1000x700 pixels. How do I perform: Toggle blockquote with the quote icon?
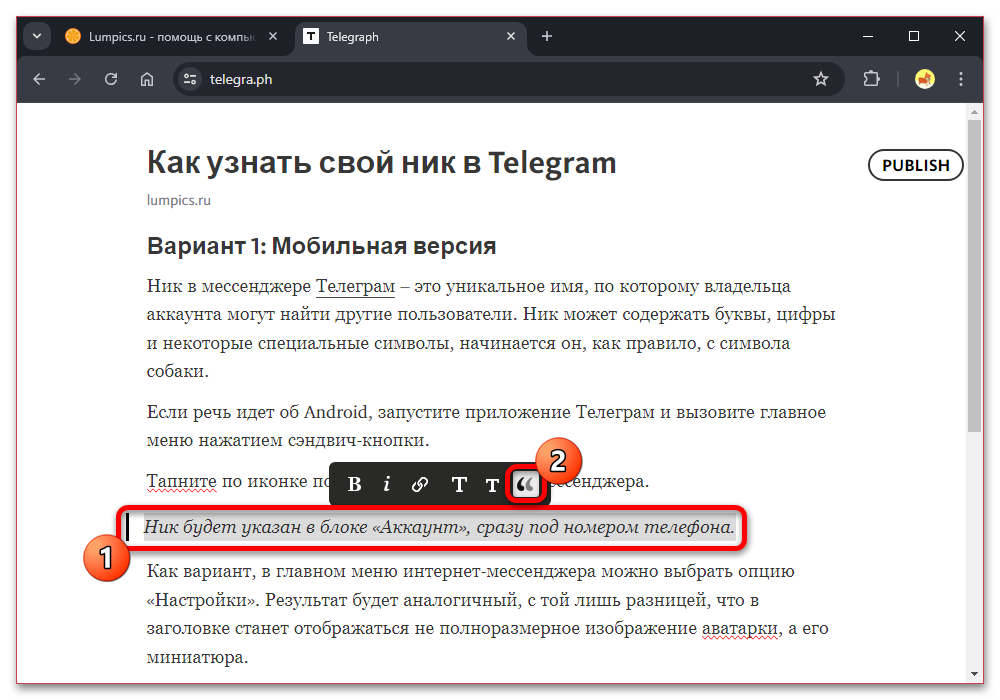point(526,485)
